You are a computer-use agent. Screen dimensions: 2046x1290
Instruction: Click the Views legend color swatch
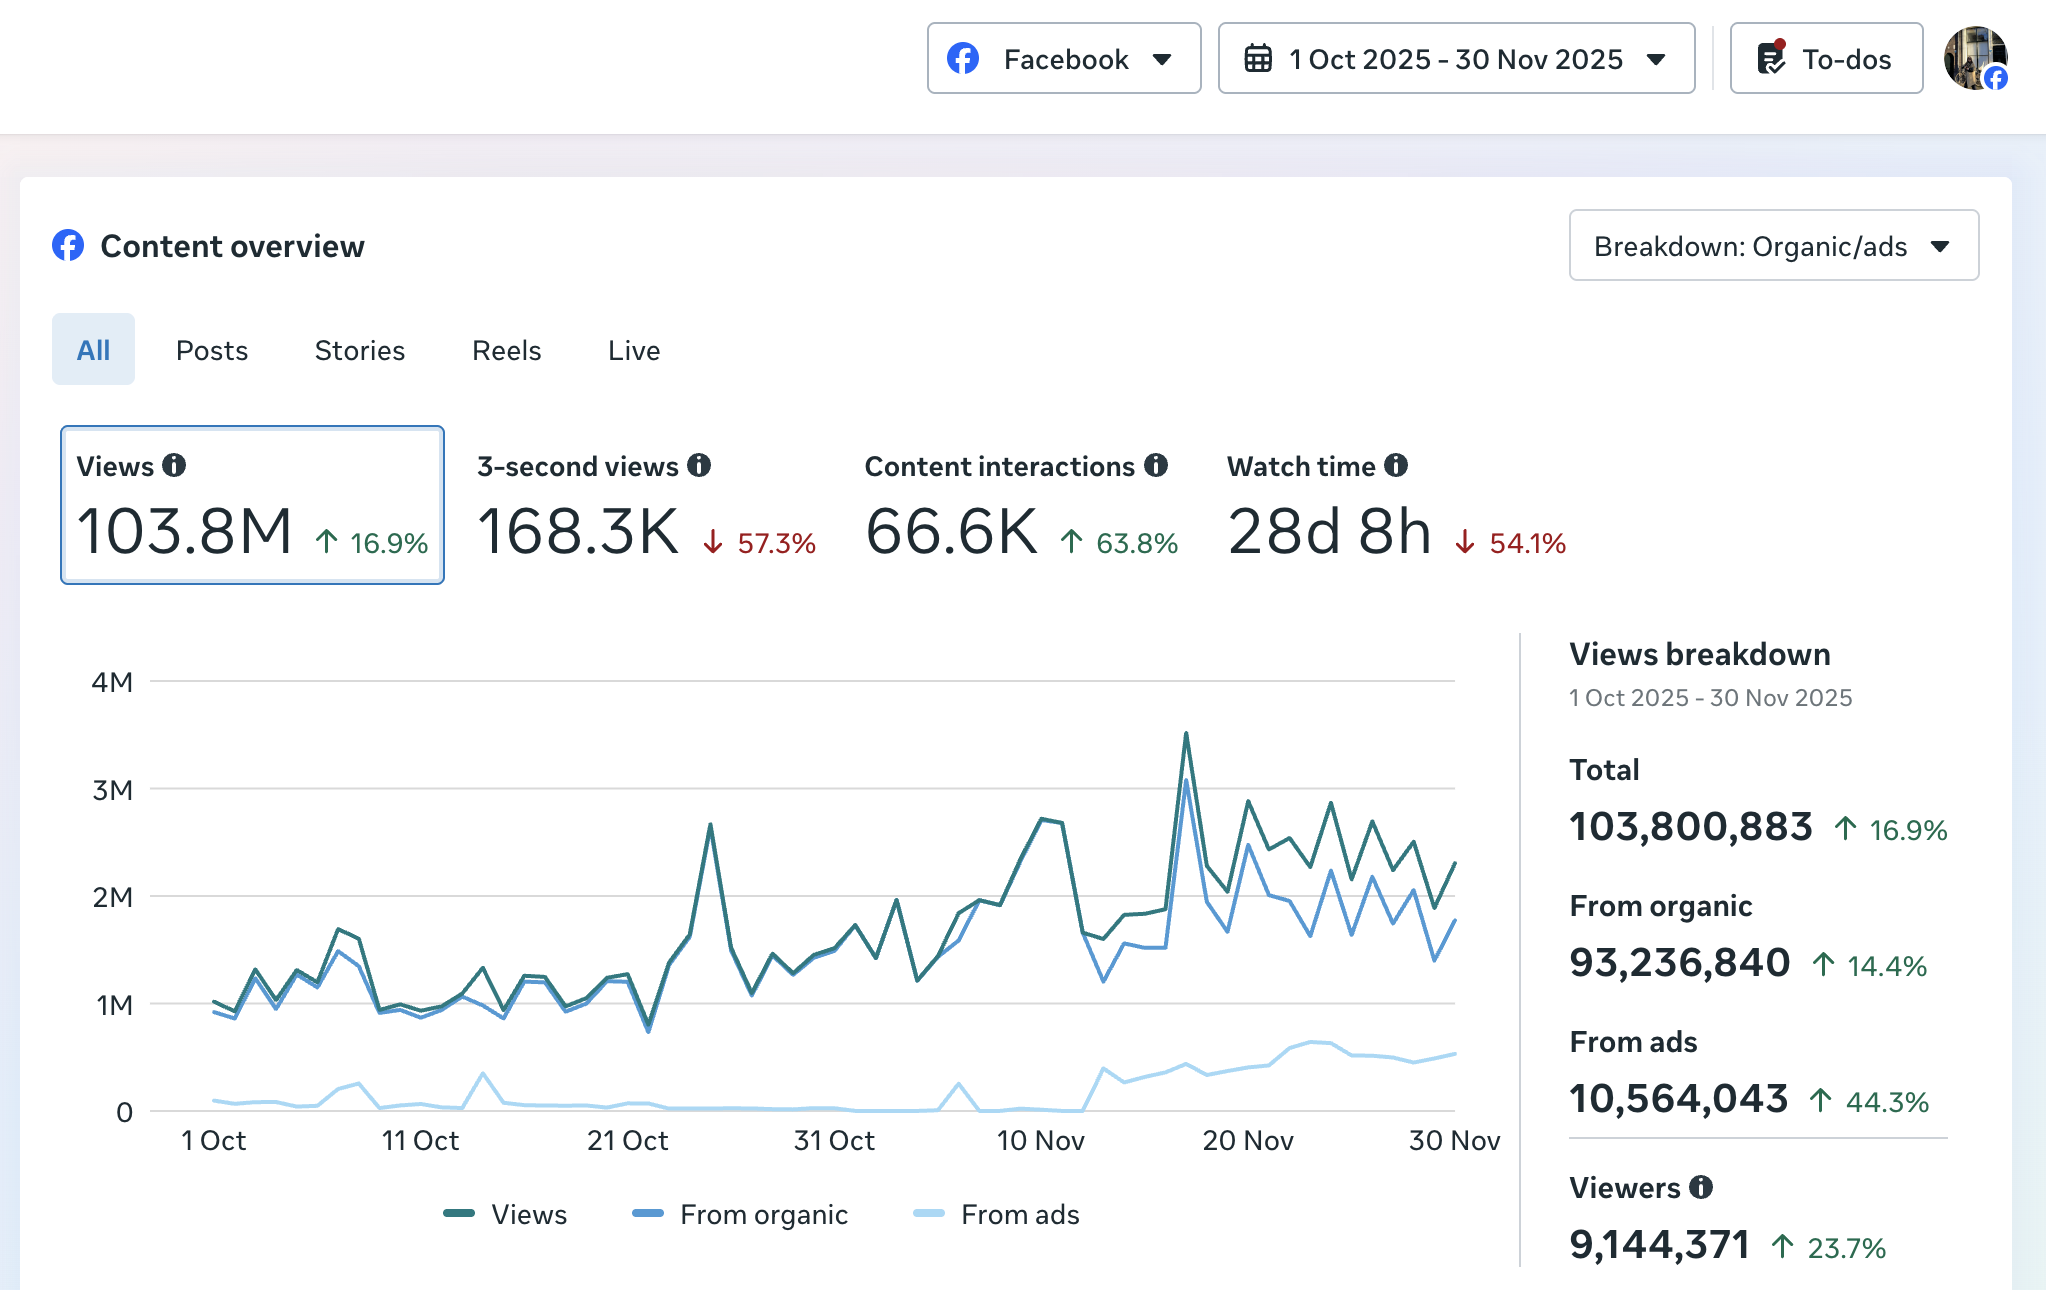pos(459,1214)
